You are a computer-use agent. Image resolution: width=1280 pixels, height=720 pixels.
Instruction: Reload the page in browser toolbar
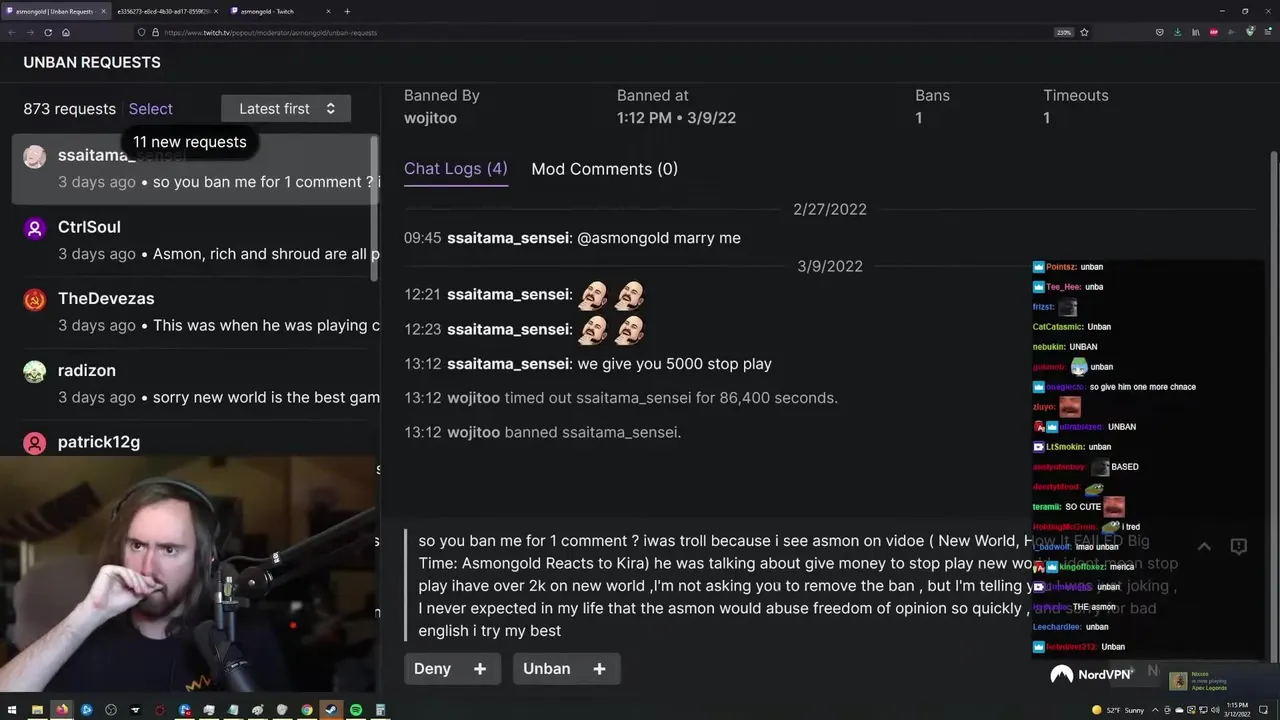(x=47, y=32)
